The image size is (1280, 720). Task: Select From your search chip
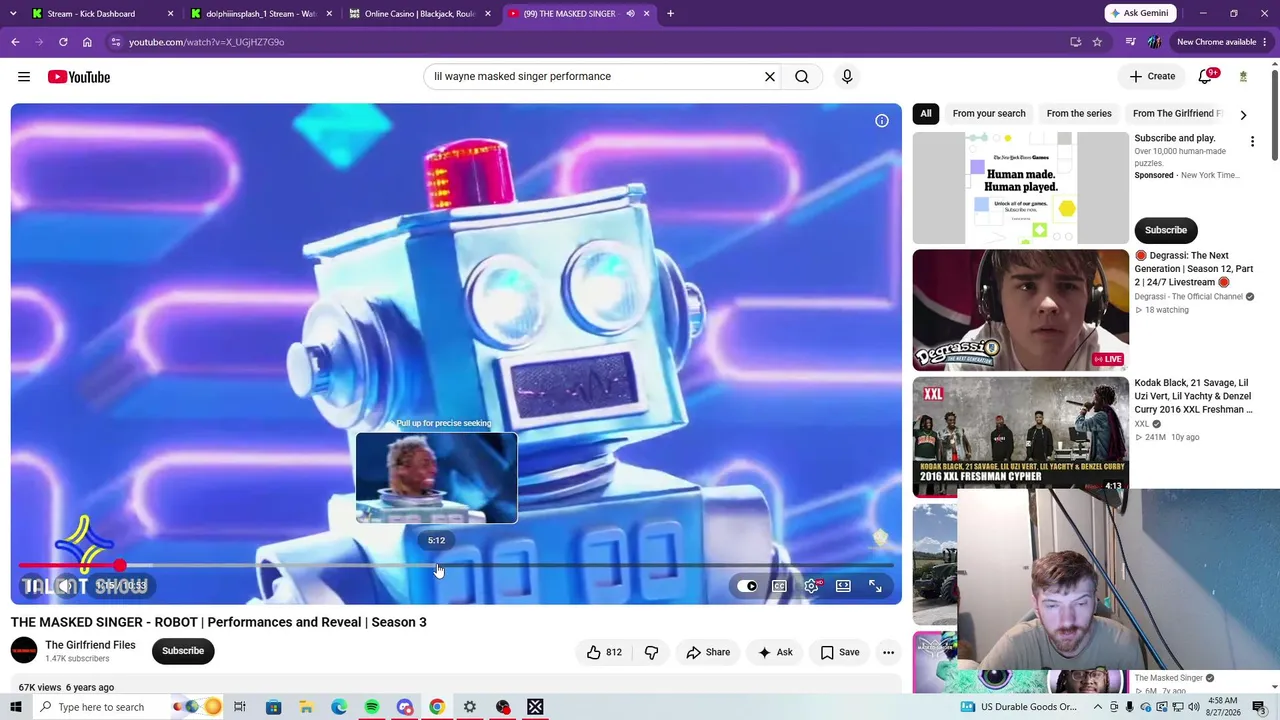(x=989, y=114)
